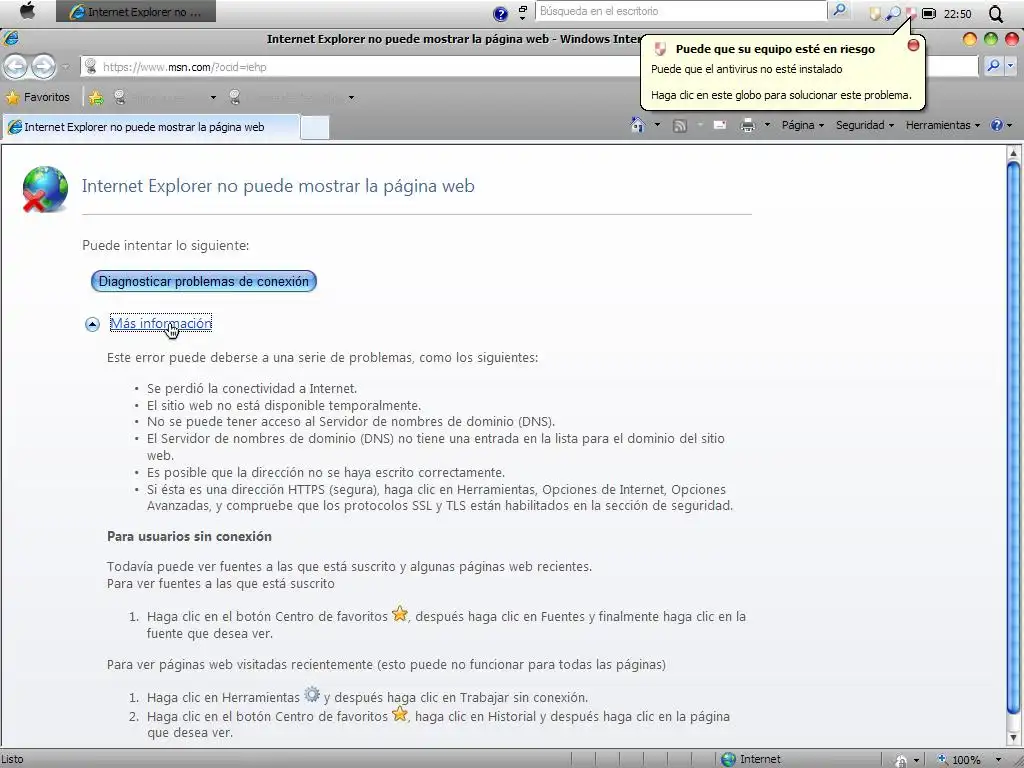
Task: Click the RSS feeds icon
Action: pos(680,125)
